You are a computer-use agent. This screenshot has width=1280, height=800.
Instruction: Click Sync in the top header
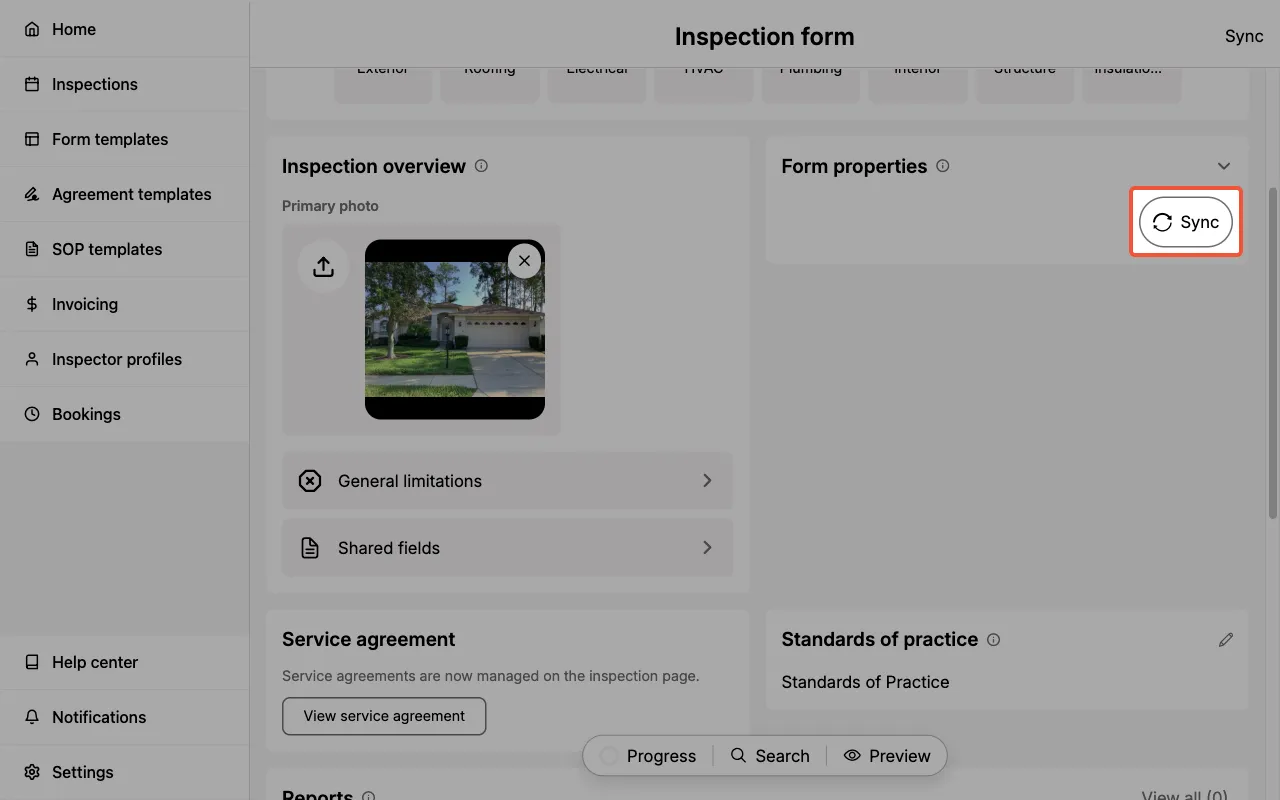1244,36
